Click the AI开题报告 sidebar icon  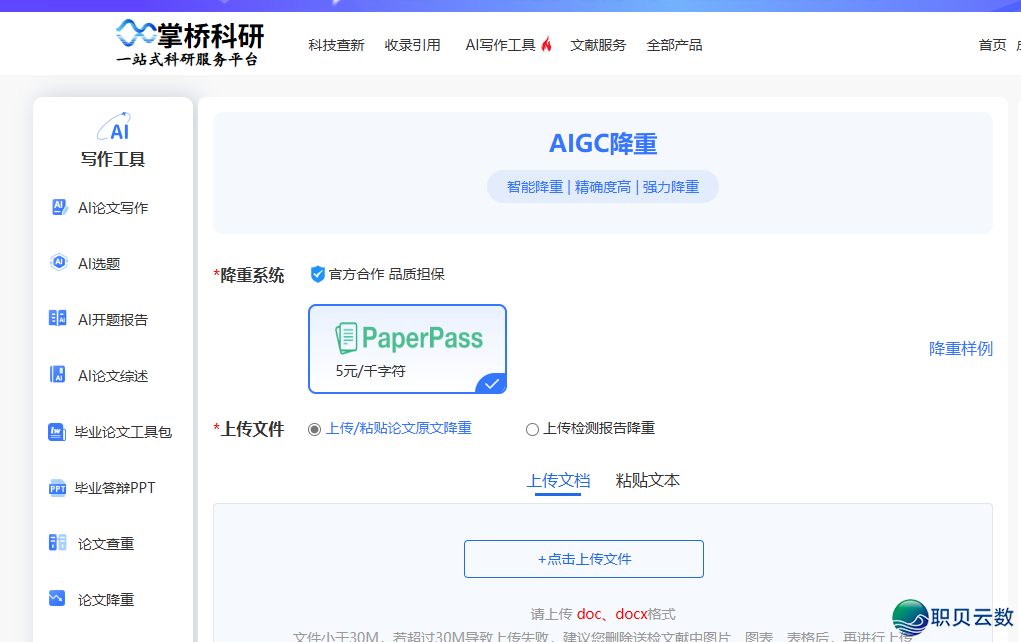click(x=58, y=318)
